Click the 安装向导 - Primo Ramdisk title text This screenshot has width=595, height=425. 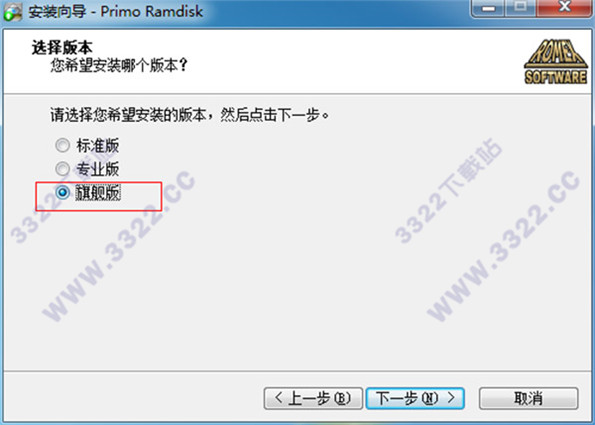coord(116,11)
